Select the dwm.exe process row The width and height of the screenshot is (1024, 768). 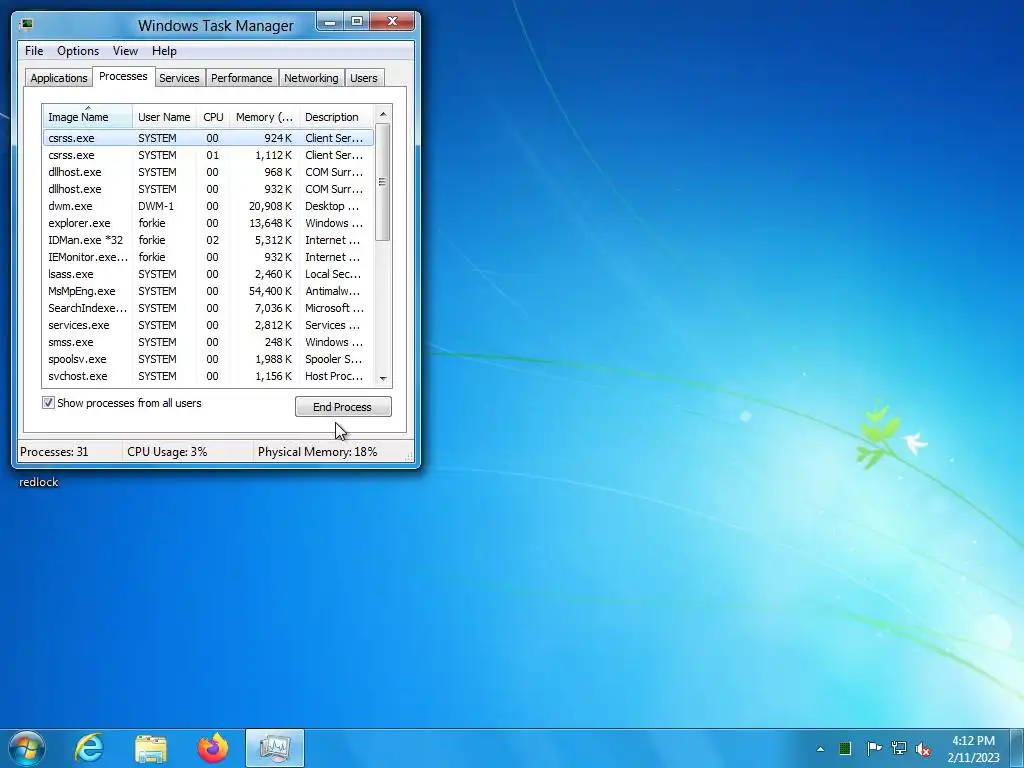click(x=208, y=206)
